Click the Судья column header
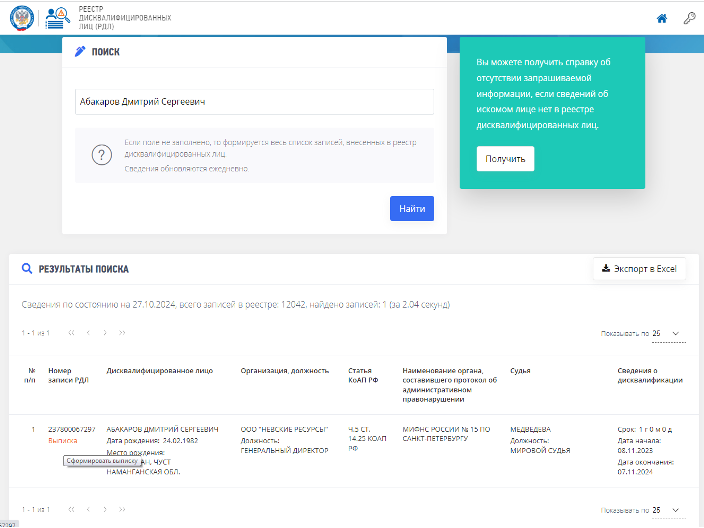Screen dimensions: 704x528 click(x=523, y=370)
